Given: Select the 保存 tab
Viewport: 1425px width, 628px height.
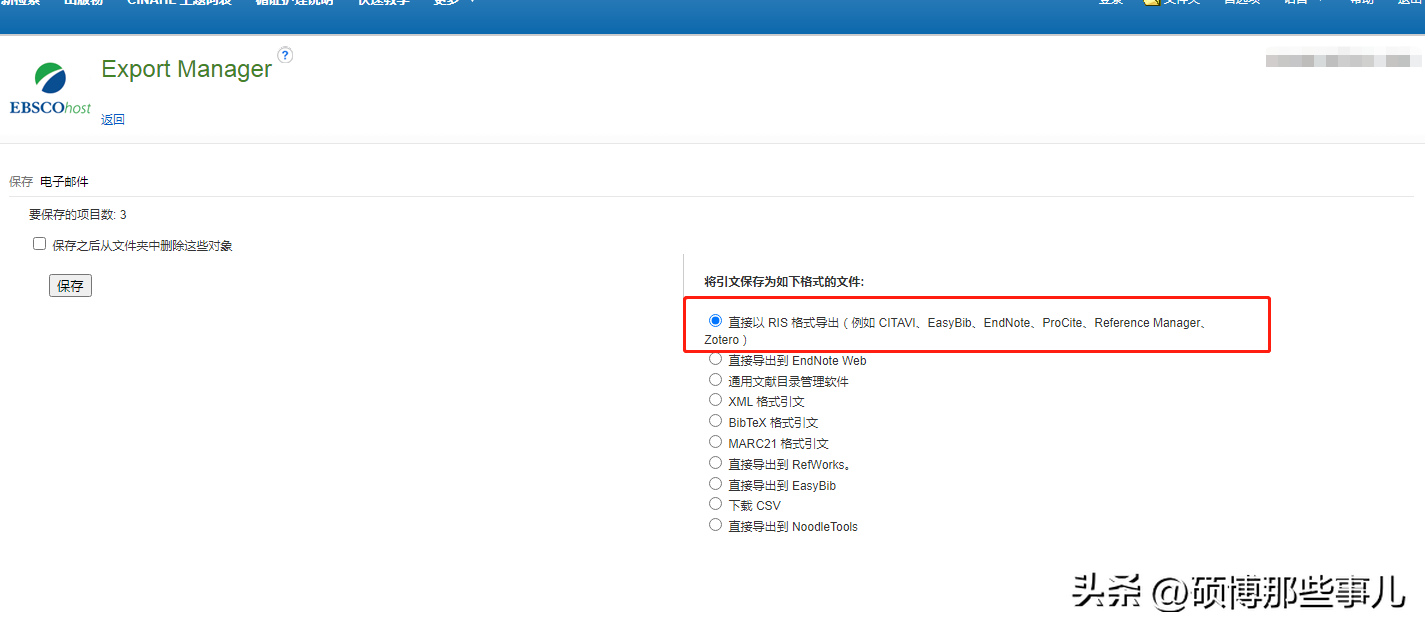Looking at the screenshot, I should [21, 182].
